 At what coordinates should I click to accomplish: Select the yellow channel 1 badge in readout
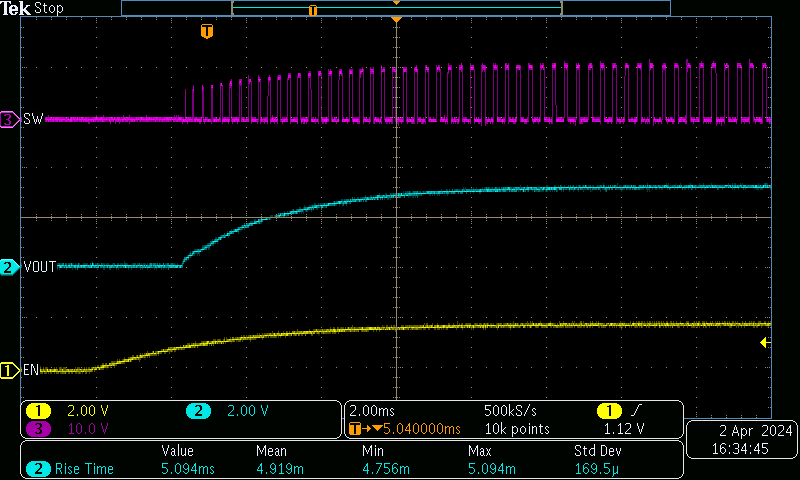[x=38, y=411]
